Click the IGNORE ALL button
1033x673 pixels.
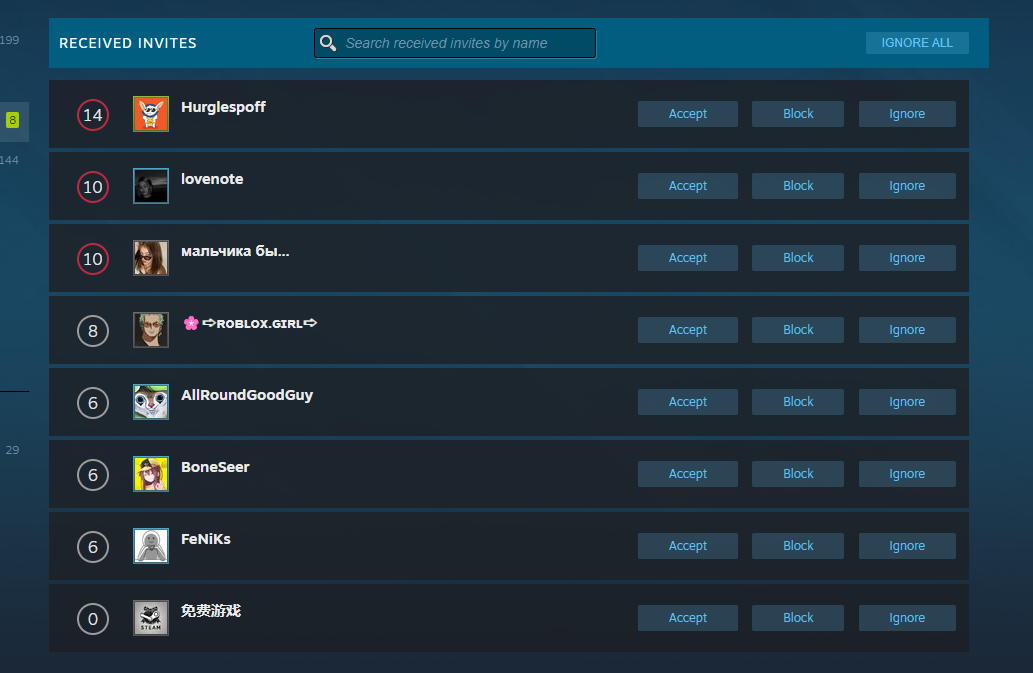917,43
